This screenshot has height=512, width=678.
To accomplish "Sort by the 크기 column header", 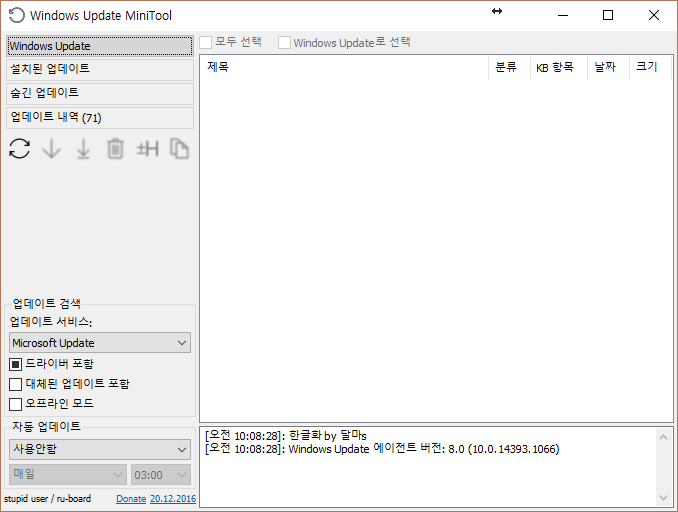I will pos(650,67).
